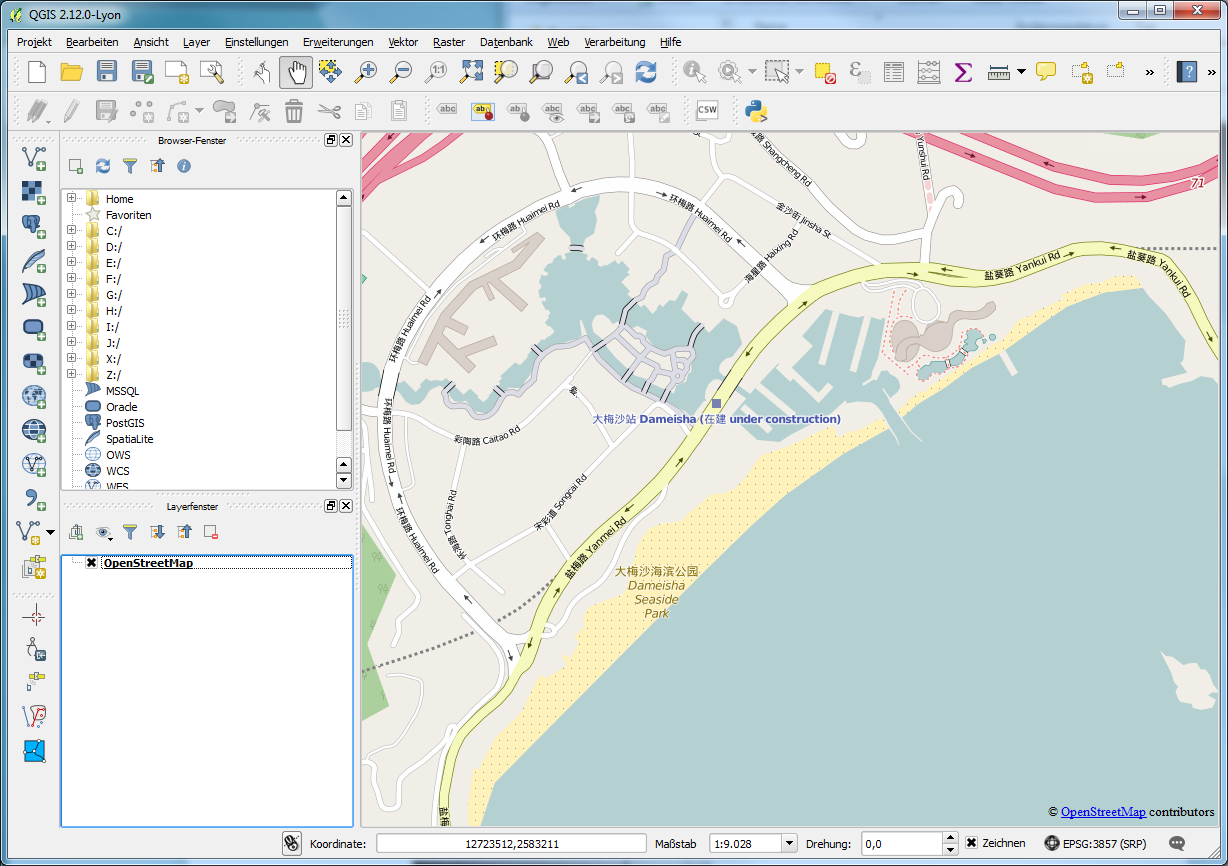
Task: Add a SpatiaLite layer via feather icon
Action: coord(34,259)
